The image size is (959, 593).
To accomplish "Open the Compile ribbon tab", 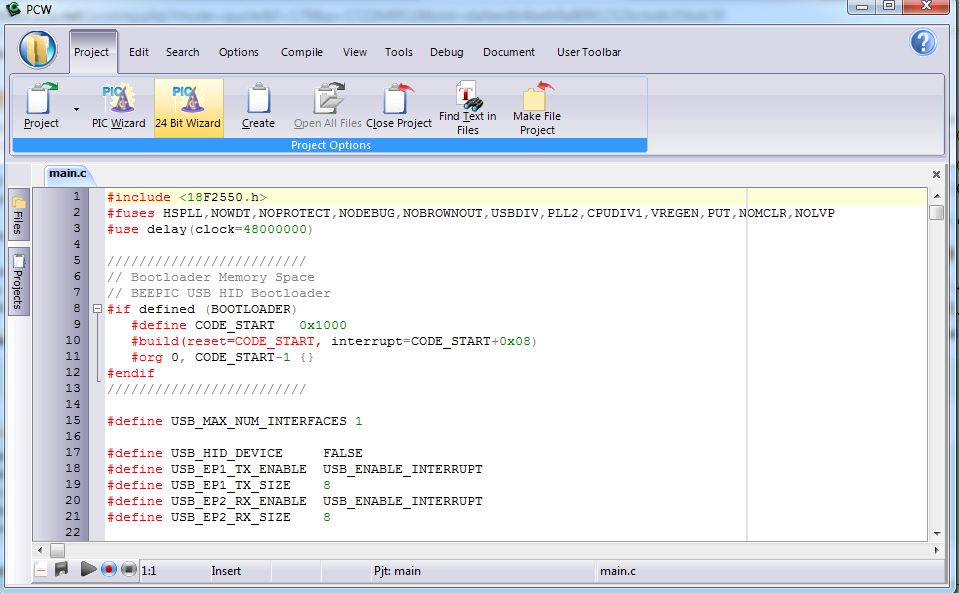I will pyautogui.click(x=301, y=52).
